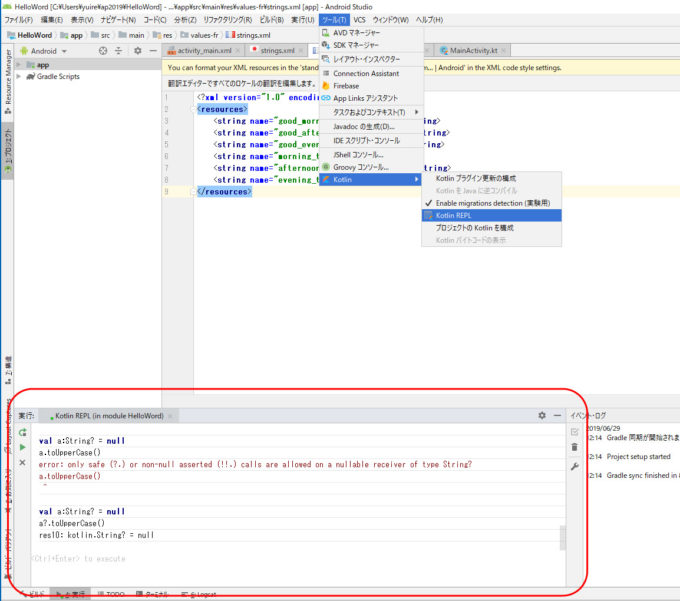Open the Run menu

[x=303, y=20]
